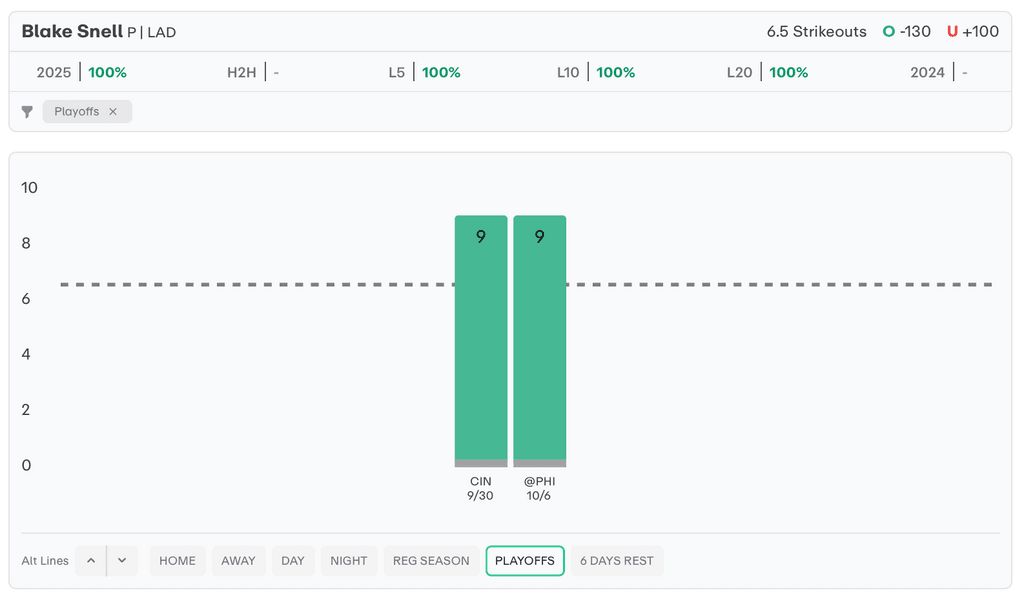The width and height of the screenshot is (1024, 604).
Task: Switch to the L5 stat tab
Action: click(x=424, y=73)
